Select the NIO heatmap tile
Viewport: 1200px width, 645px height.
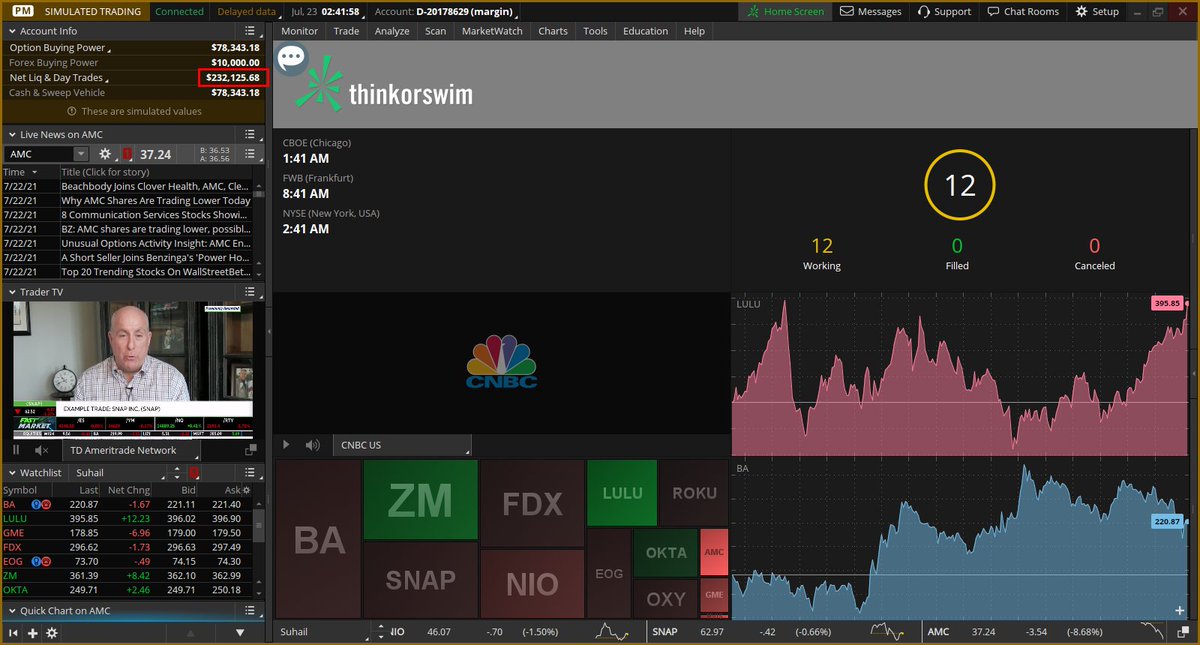coord(532,583)
